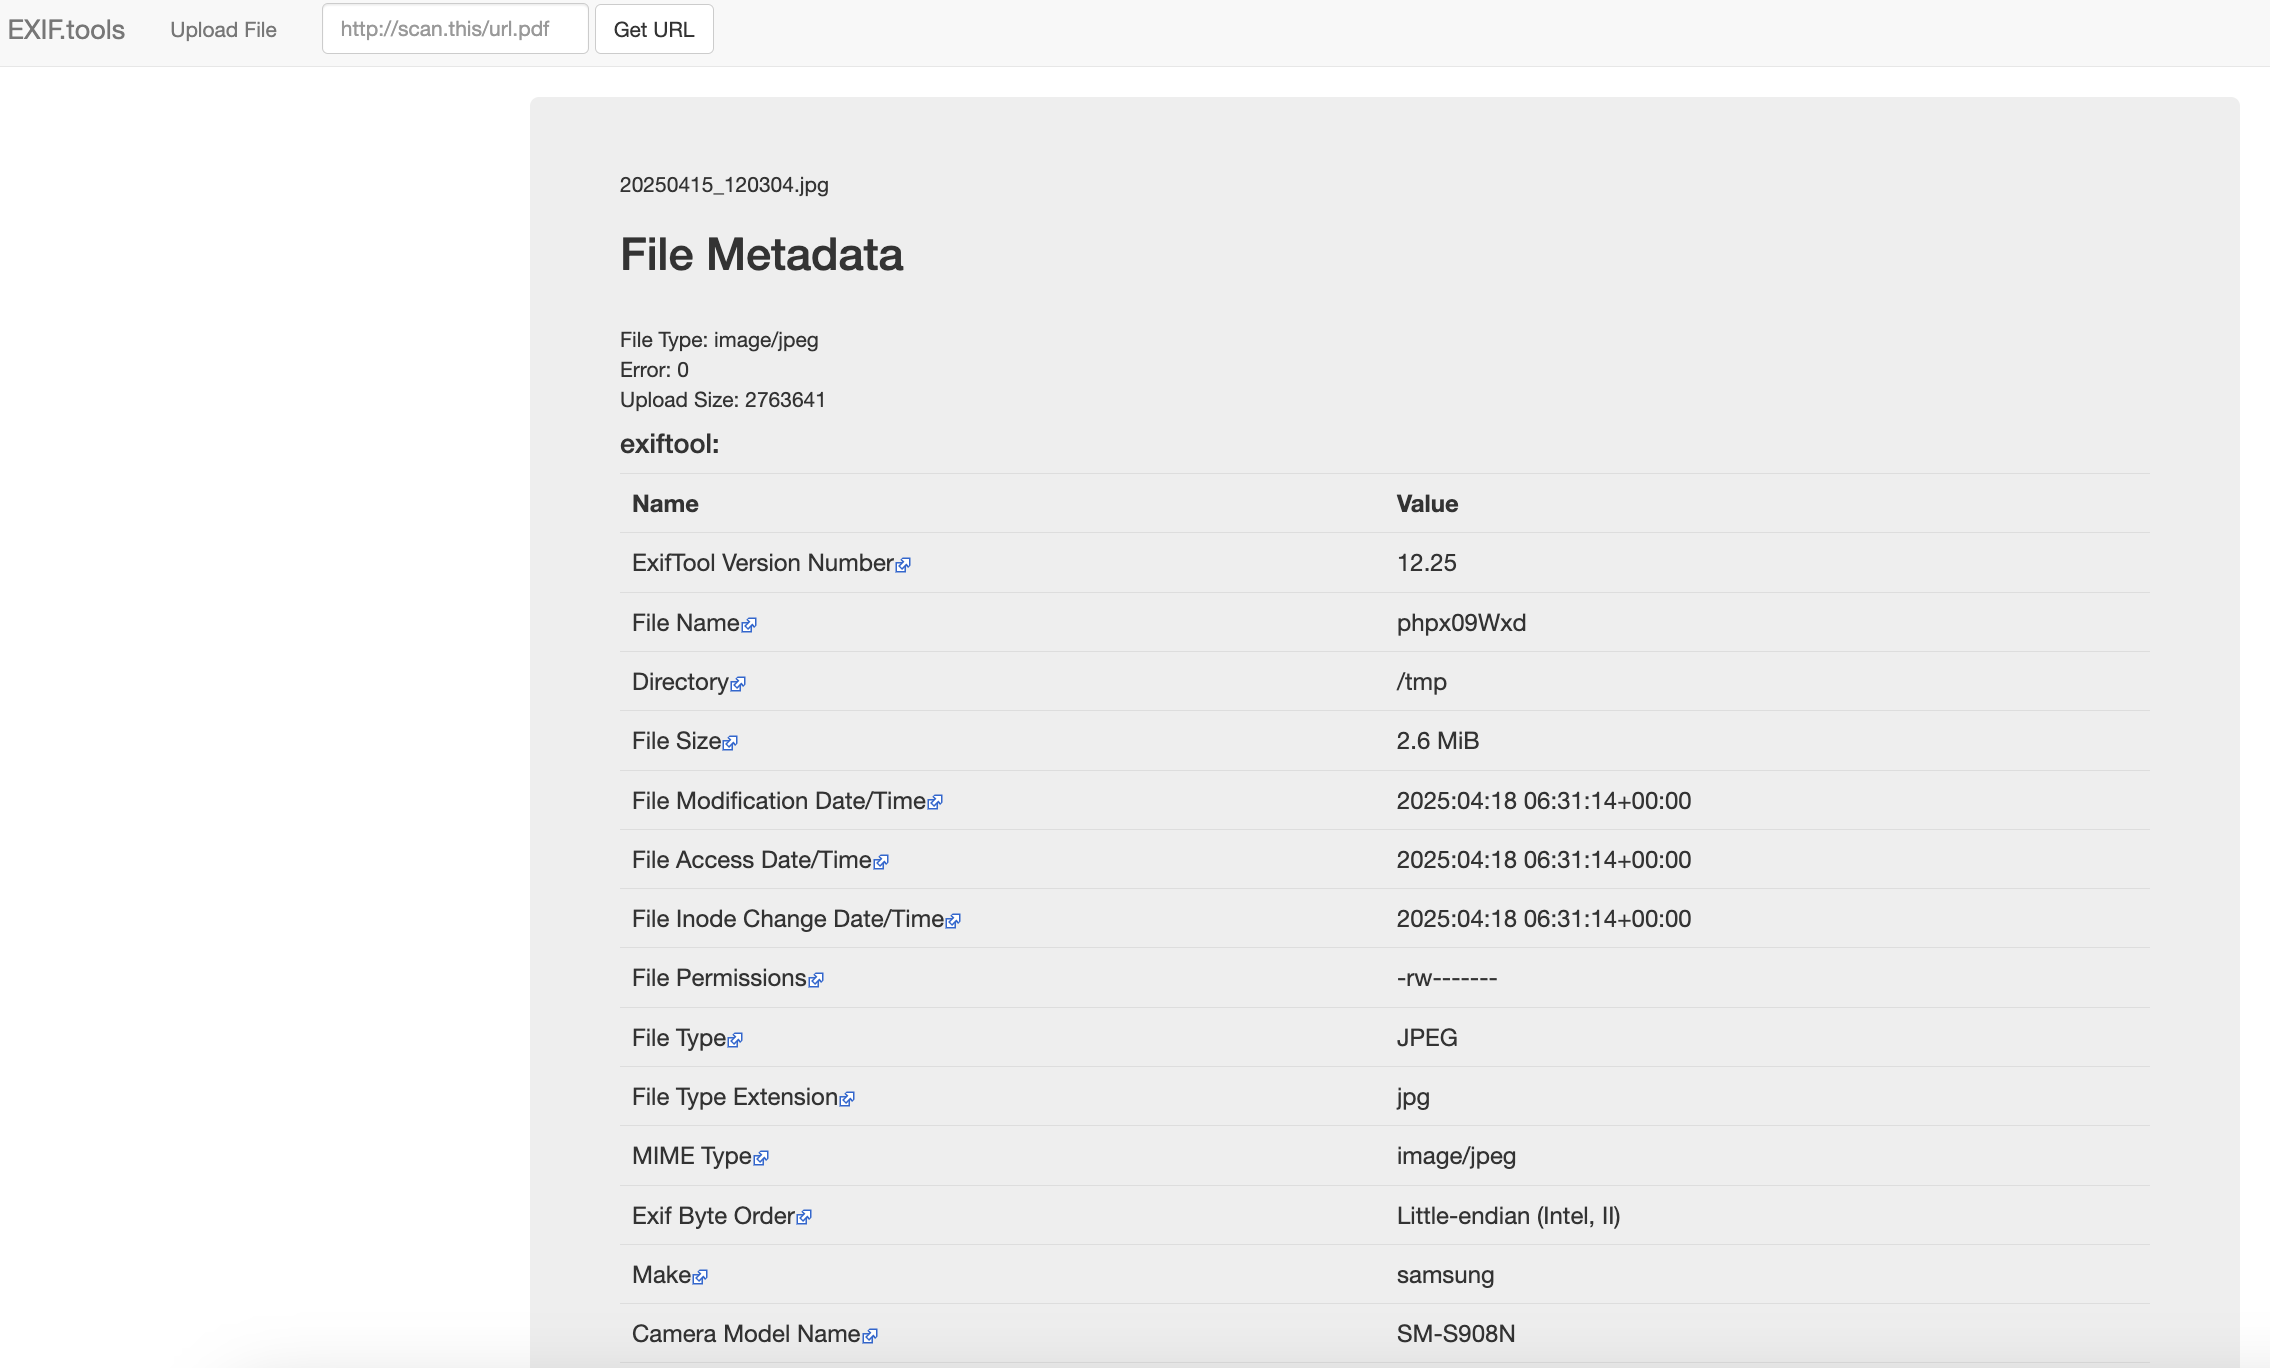Screen dimensions: 2270x1368
Task: Click external link icon beside ExifTool Version Number
Action: (x=903, y=565)
